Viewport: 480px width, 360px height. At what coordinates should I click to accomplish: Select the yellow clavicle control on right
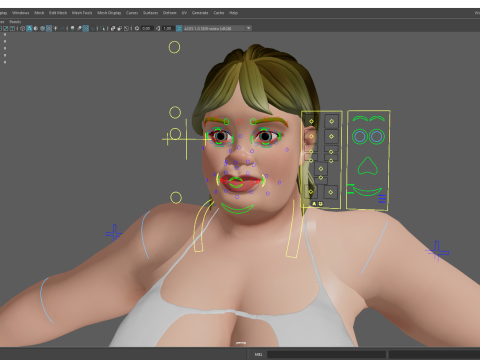294,229
